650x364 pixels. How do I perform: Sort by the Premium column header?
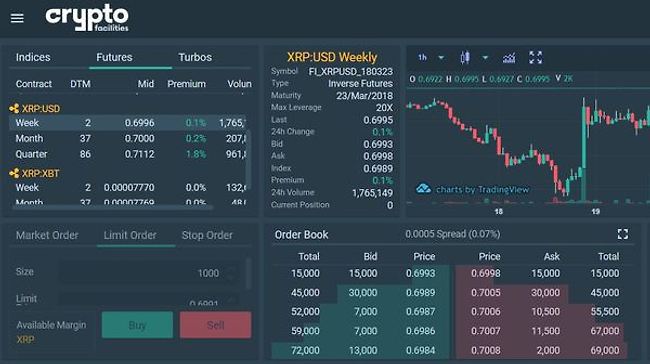tap(187, 84)
